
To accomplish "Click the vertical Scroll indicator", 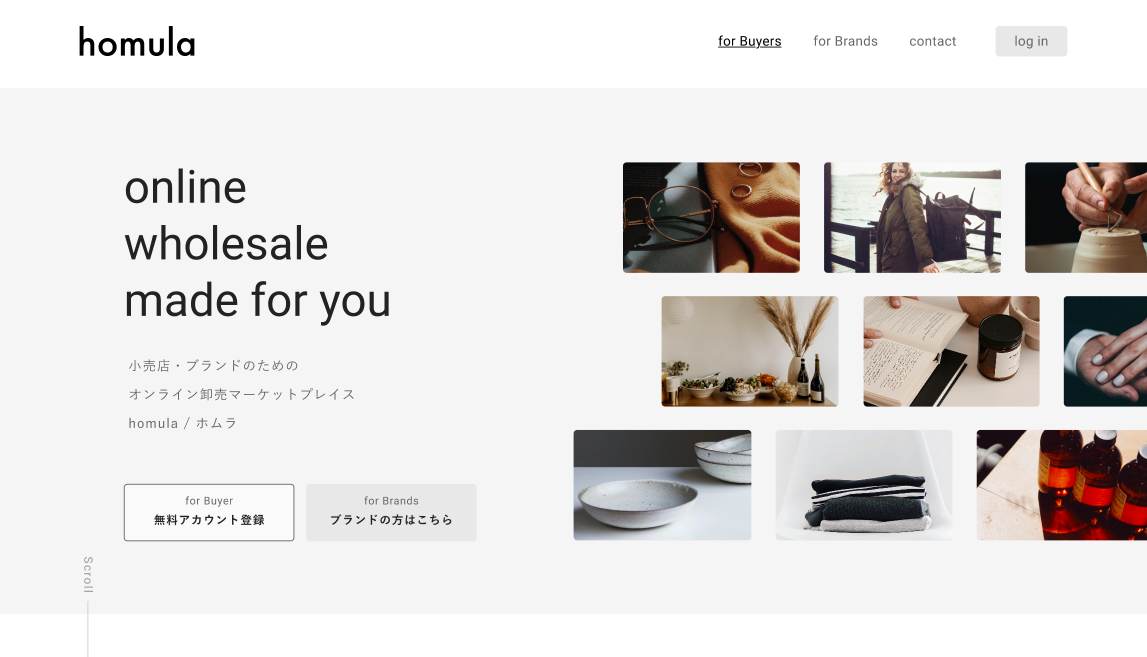I will point(88,574).
